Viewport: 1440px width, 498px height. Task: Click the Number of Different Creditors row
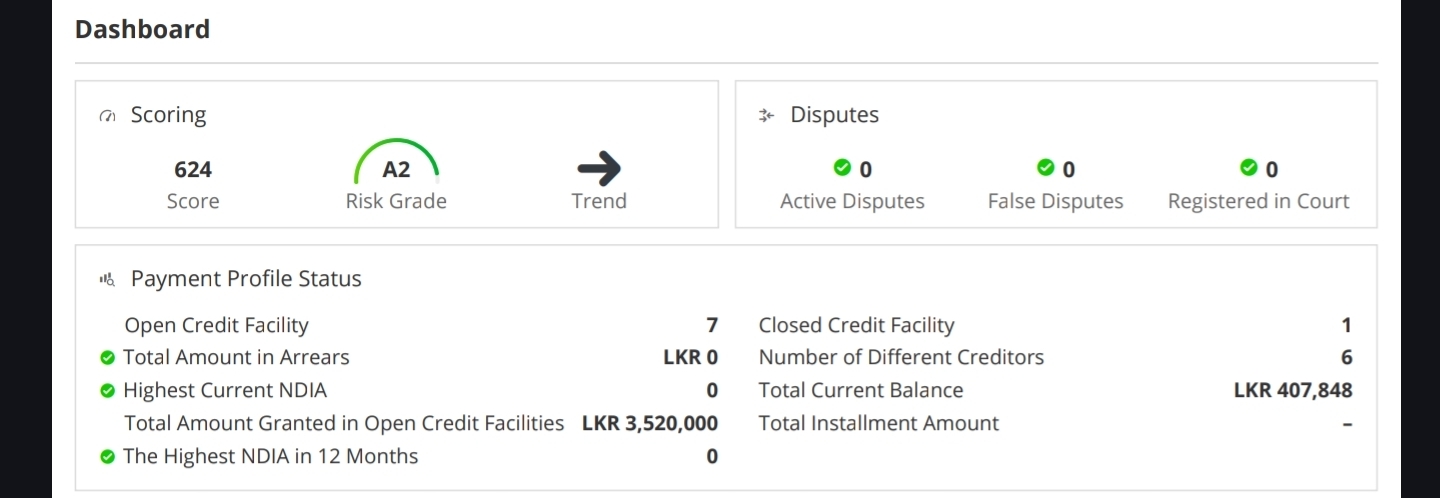pyautogui.click(x=1056, y=357)
